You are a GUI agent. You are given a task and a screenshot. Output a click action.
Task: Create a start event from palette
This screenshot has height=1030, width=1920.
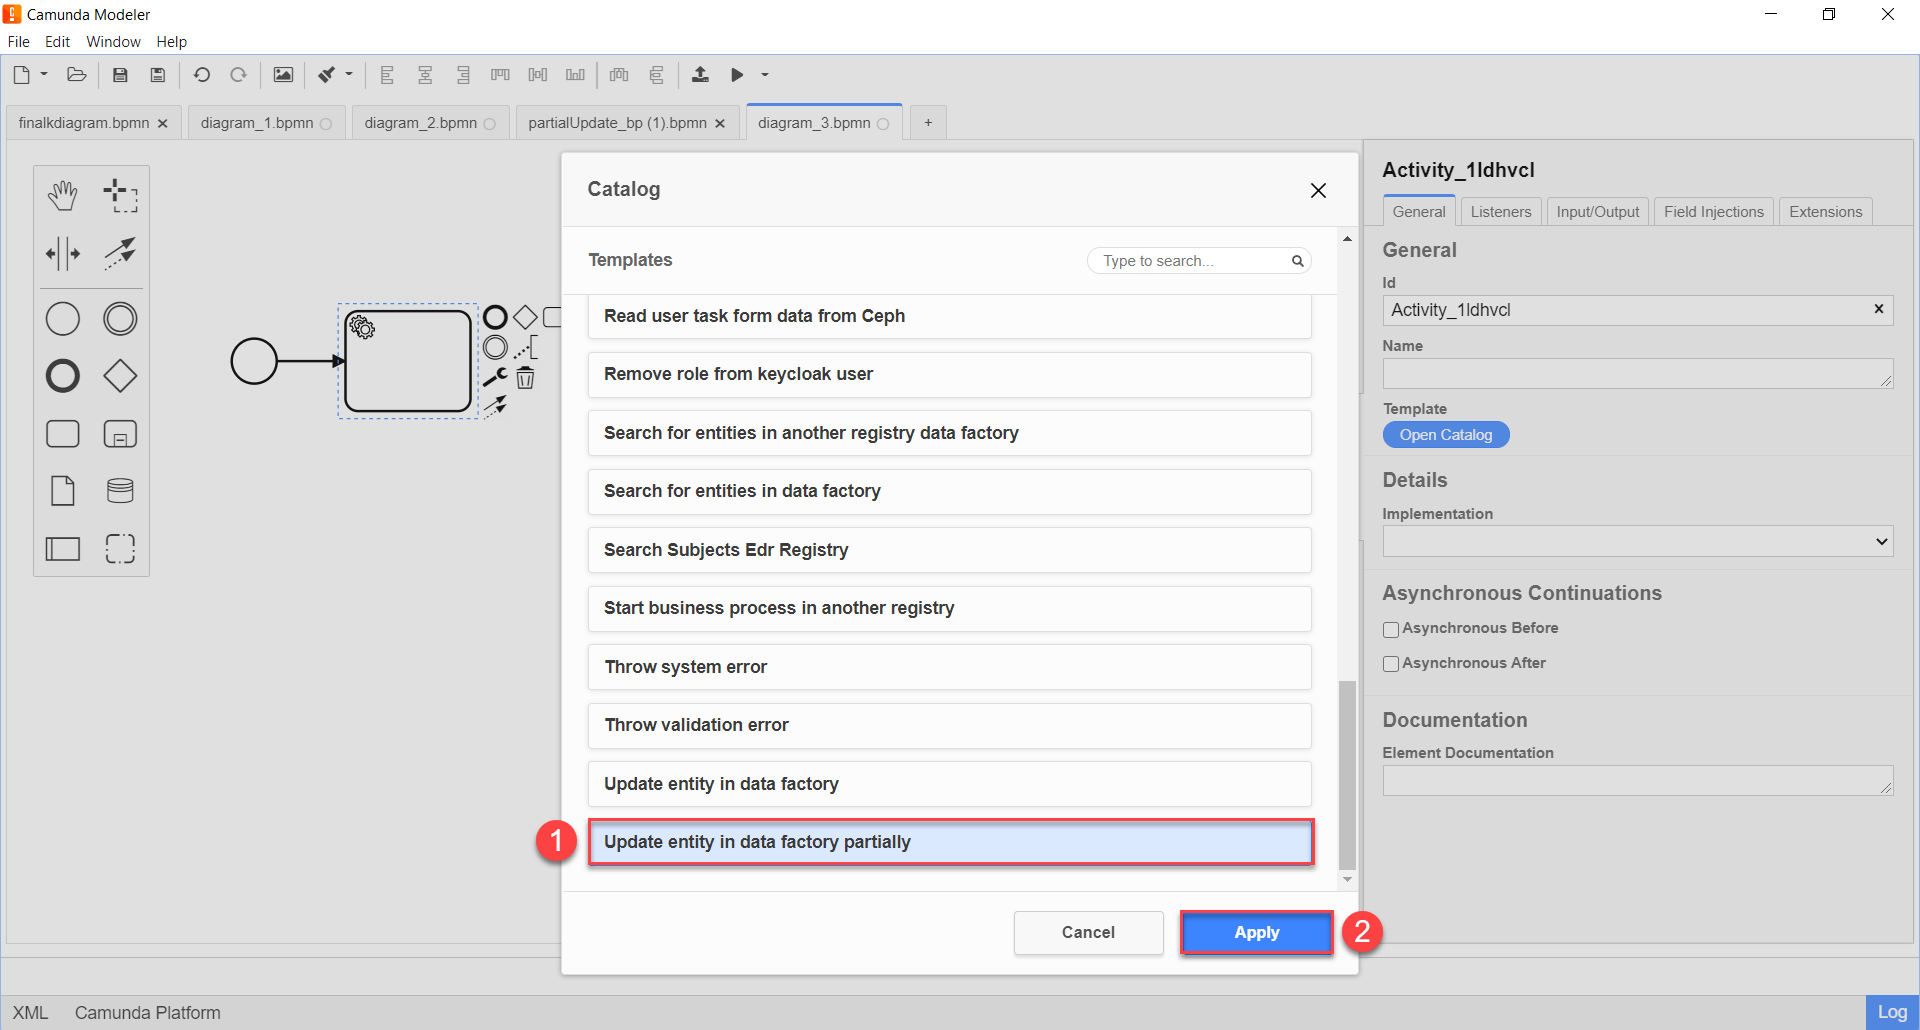(x=63, y=319)
